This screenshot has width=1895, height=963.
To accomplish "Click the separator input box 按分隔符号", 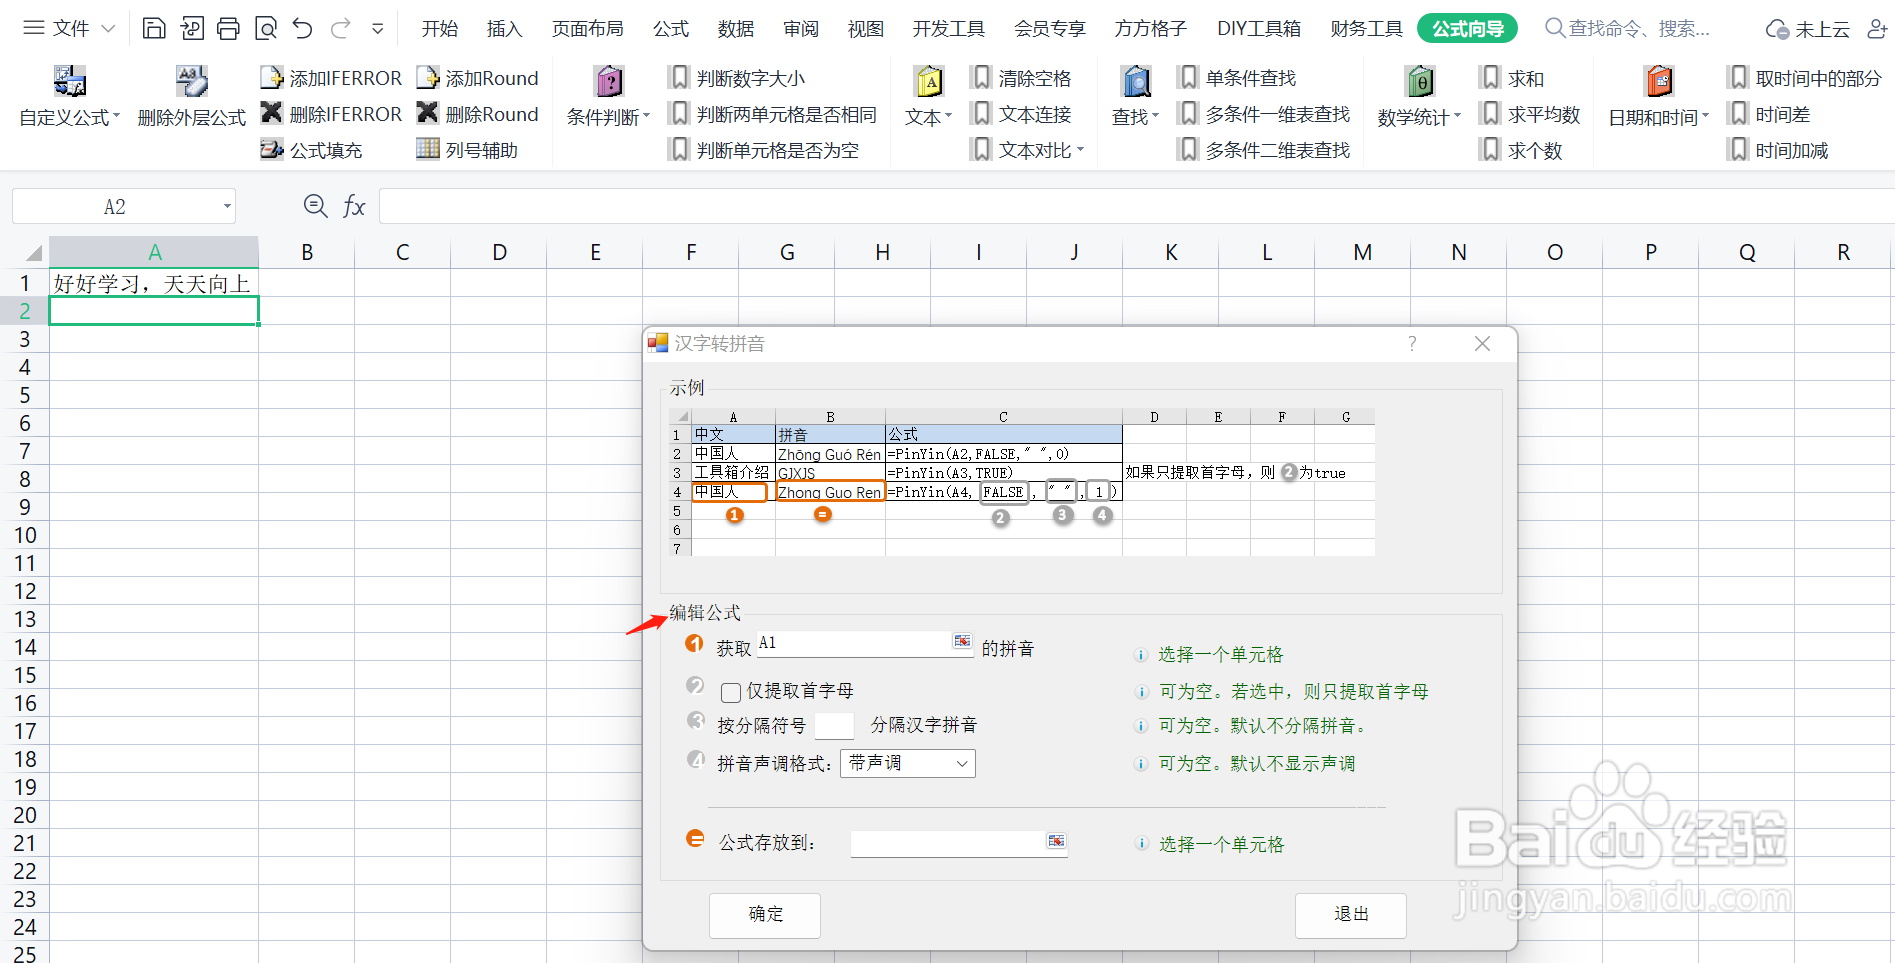I will pyautogui.click(x=834, y=726).
